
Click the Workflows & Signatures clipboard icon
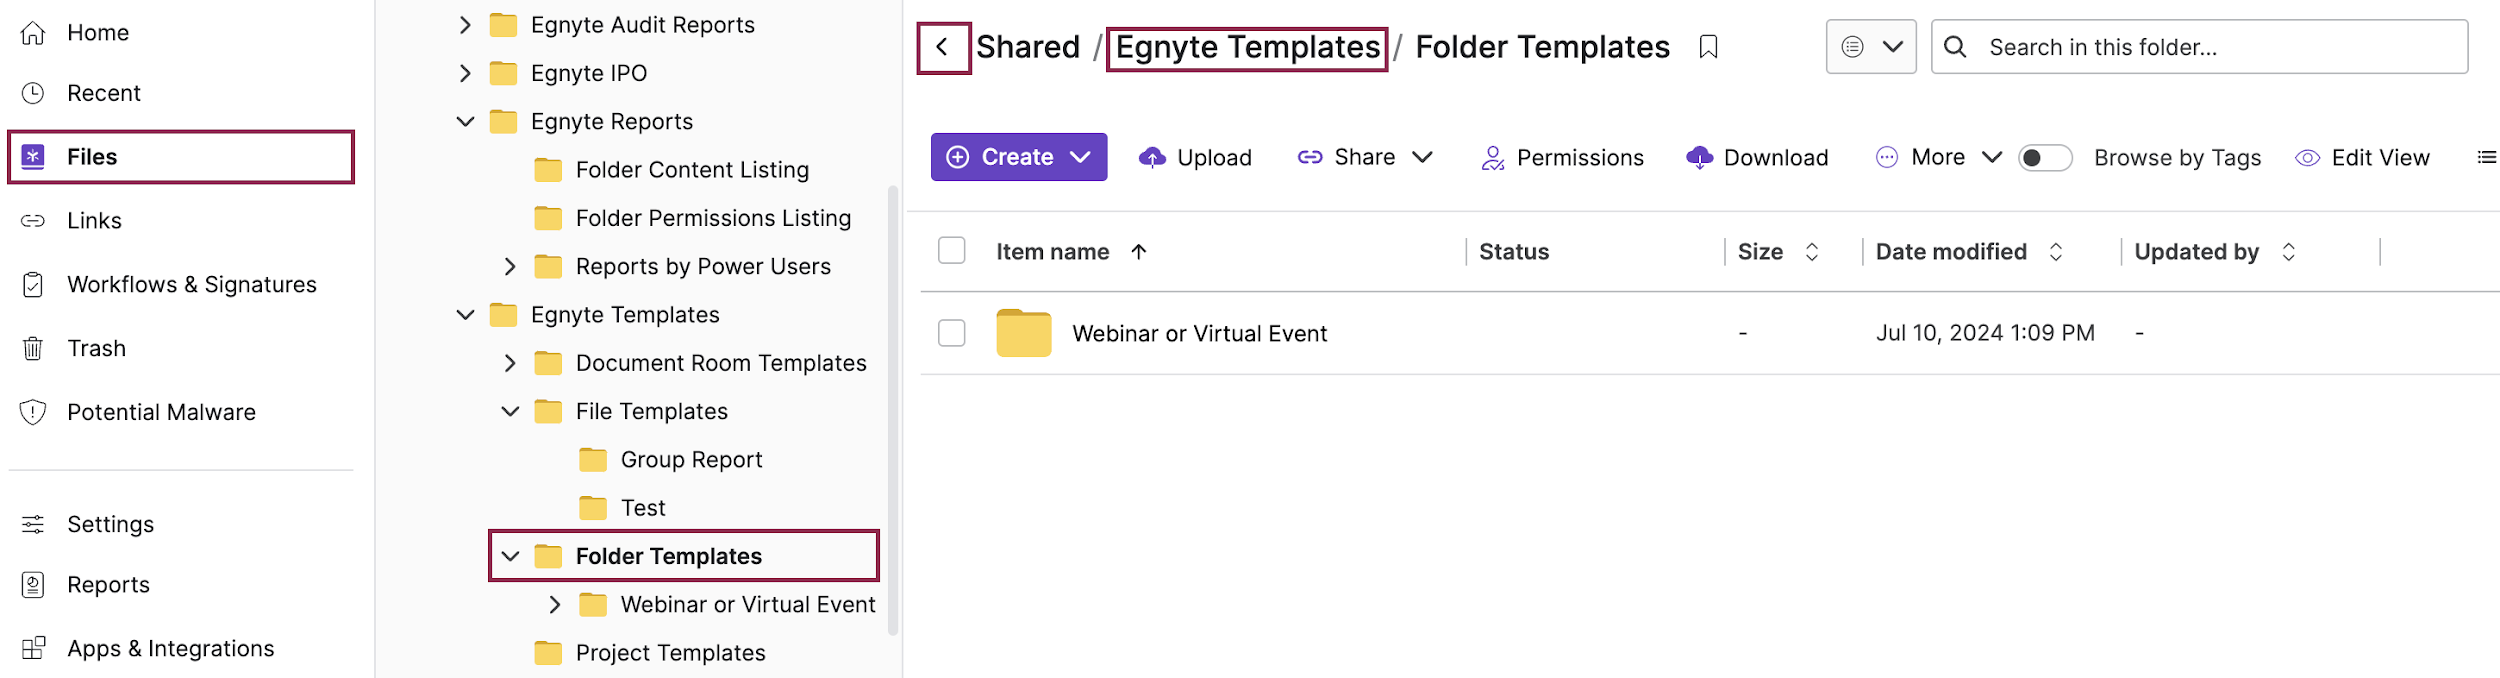point(33,285)
